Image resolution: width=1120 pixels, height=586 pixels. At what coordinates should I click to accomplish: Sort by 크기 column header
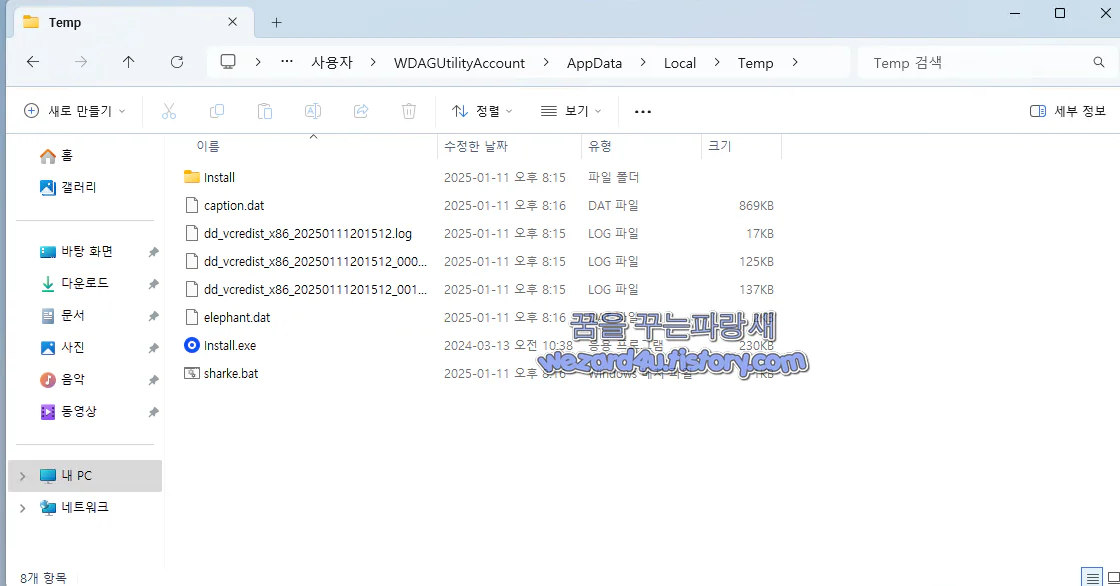[x=719, y=146]
